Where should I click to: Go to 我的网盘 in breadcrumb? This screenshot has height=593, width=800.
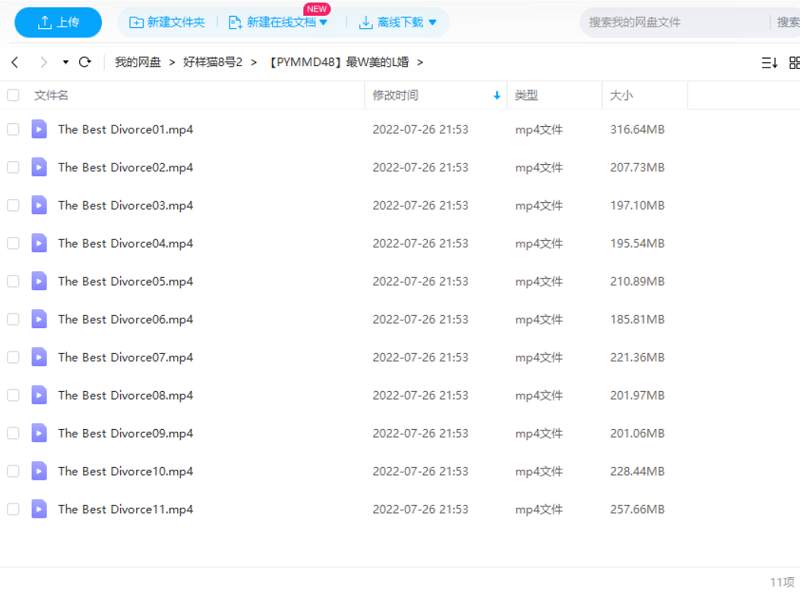point(138,62)
